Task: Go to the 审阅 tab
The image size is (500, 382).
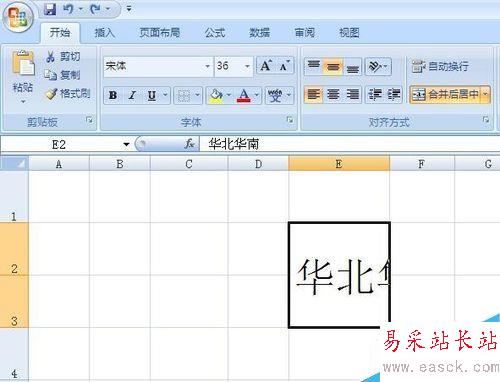Action: coord(304,33)
